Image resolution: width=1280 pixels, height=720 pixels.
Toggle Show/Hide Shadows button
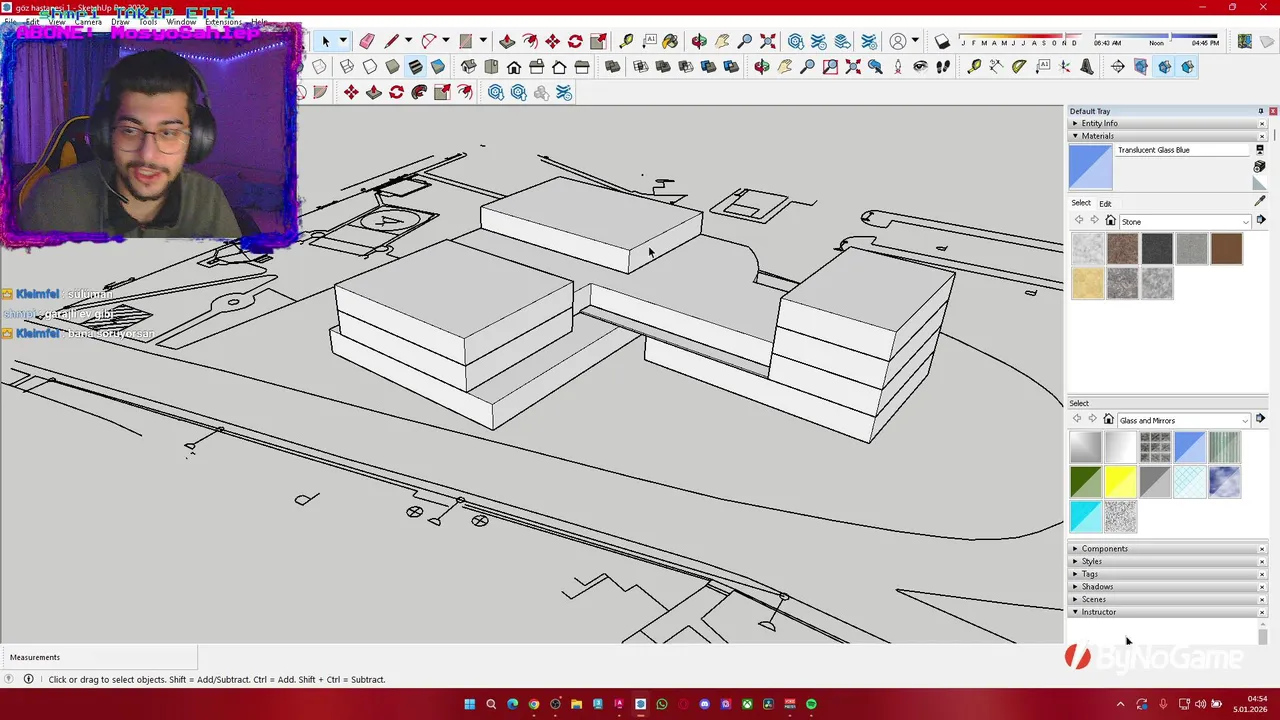pos(942,41)
